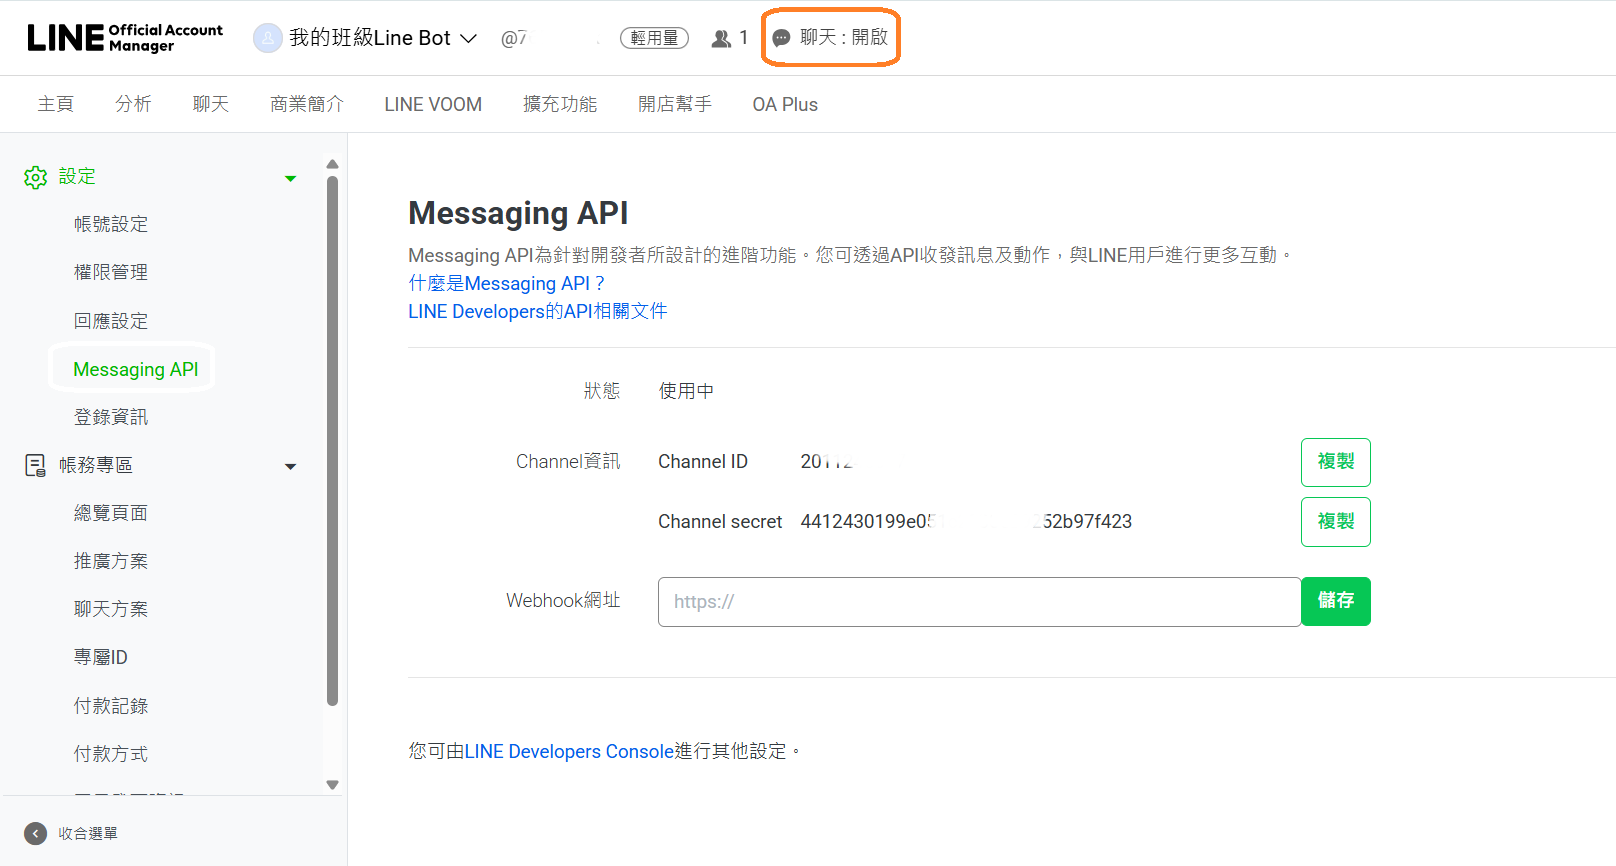The image size is (1616, 866).
Task: Click the LINE Official Account Manager logo
Action: [125, 38]
